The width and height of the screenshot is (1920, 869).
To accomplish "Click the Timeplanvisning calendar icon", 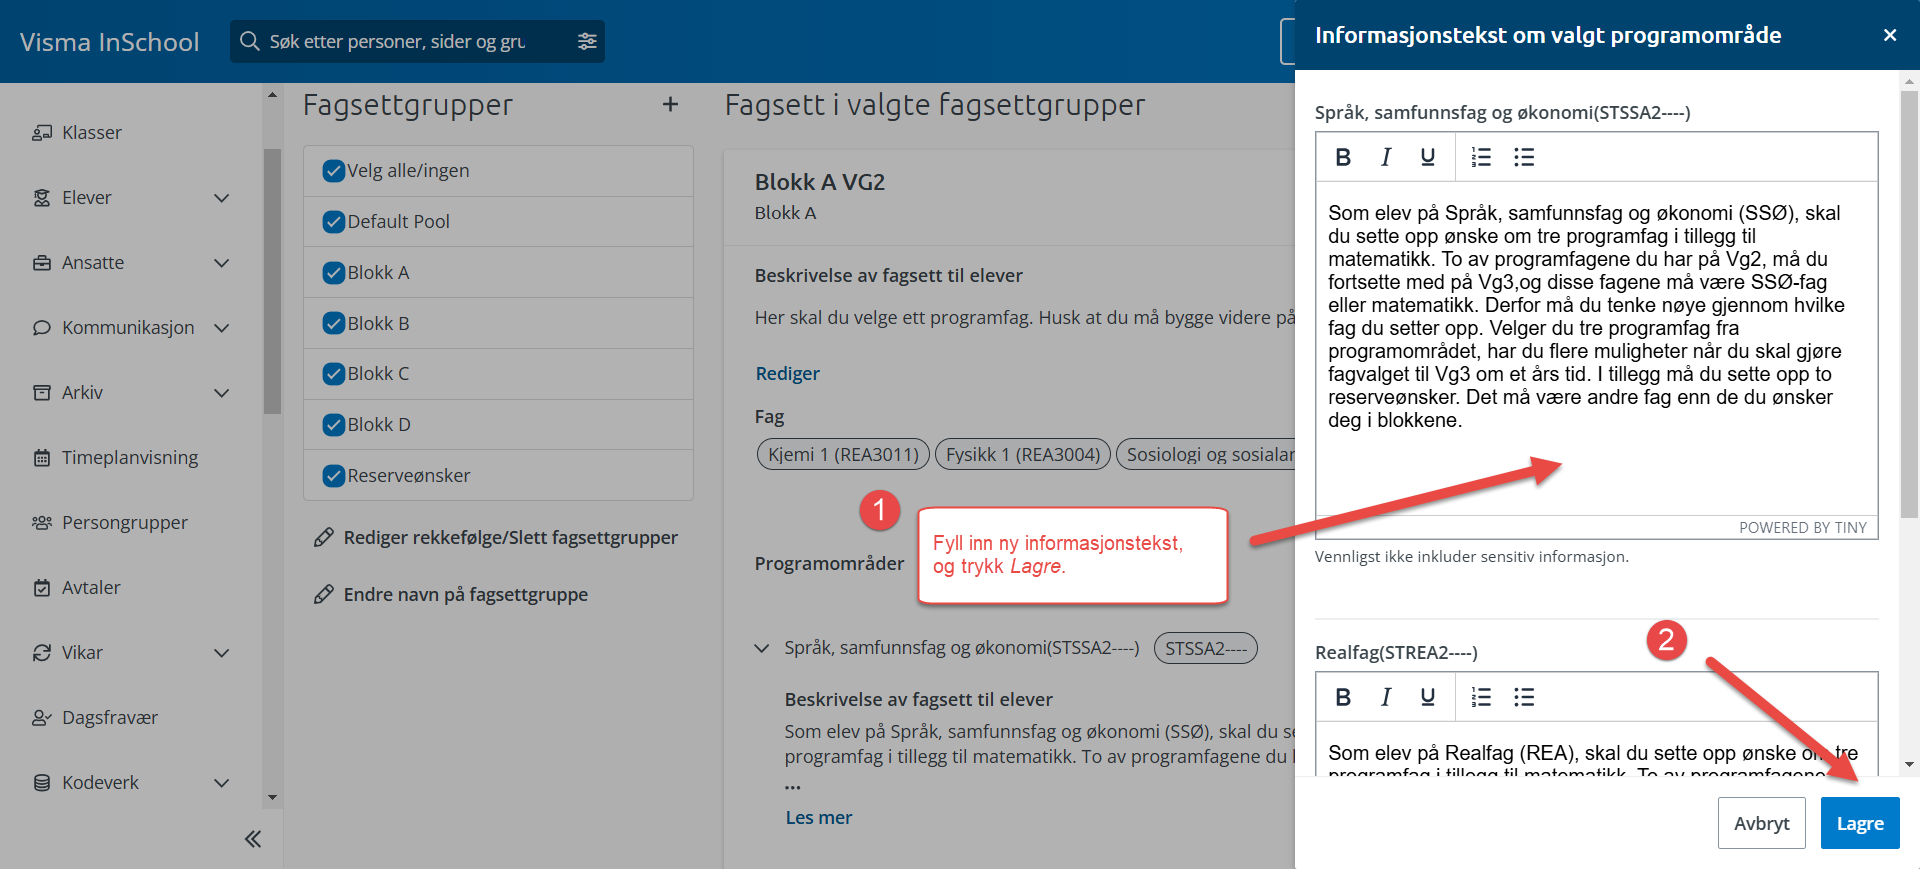I will tap(42, 457).
